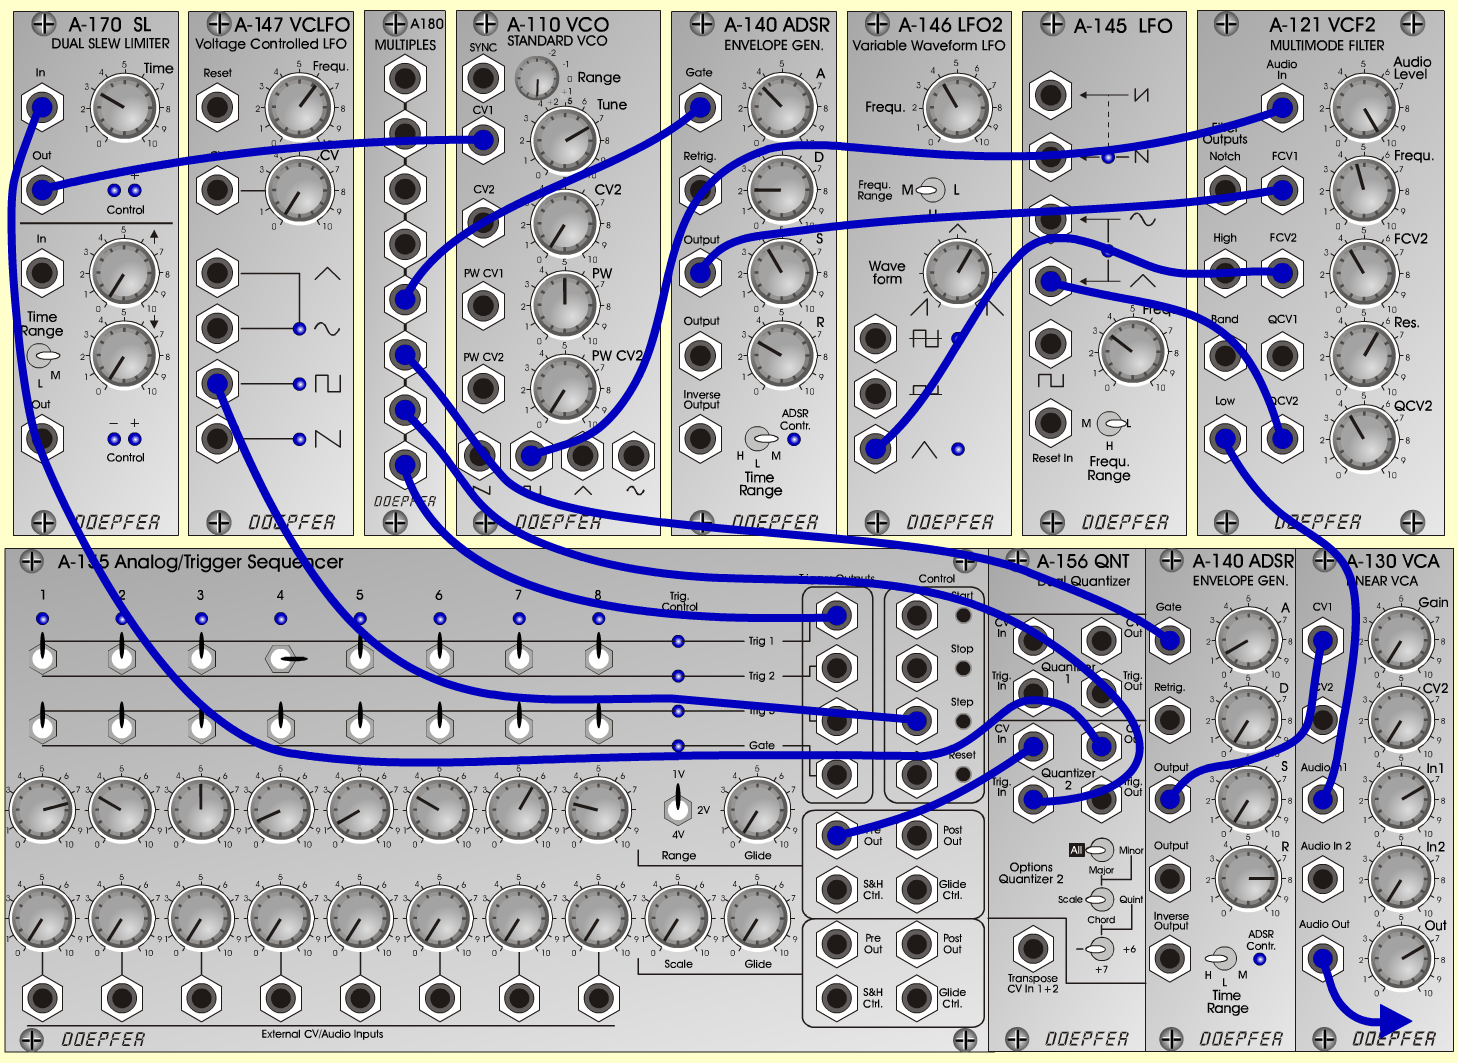Click the Time knob on A-170 slew limiter
This screenshot has width=1458, height=1063.
[x=124, y=105]
